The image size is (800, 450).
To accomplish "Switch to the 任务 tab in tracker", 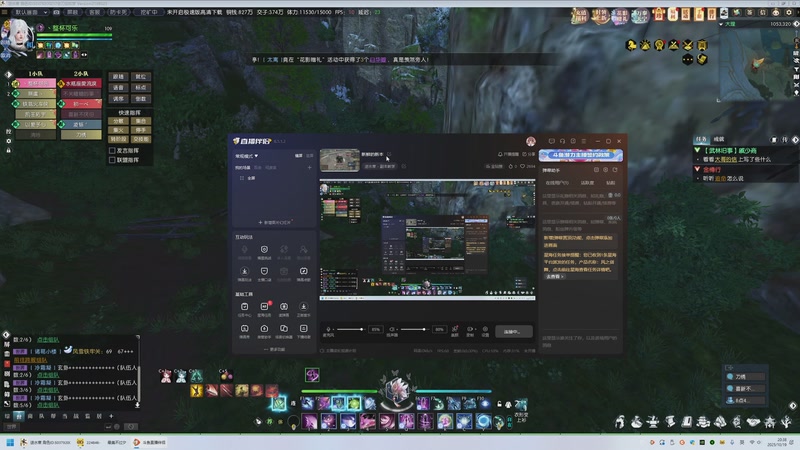I will [x=702, y=139].
